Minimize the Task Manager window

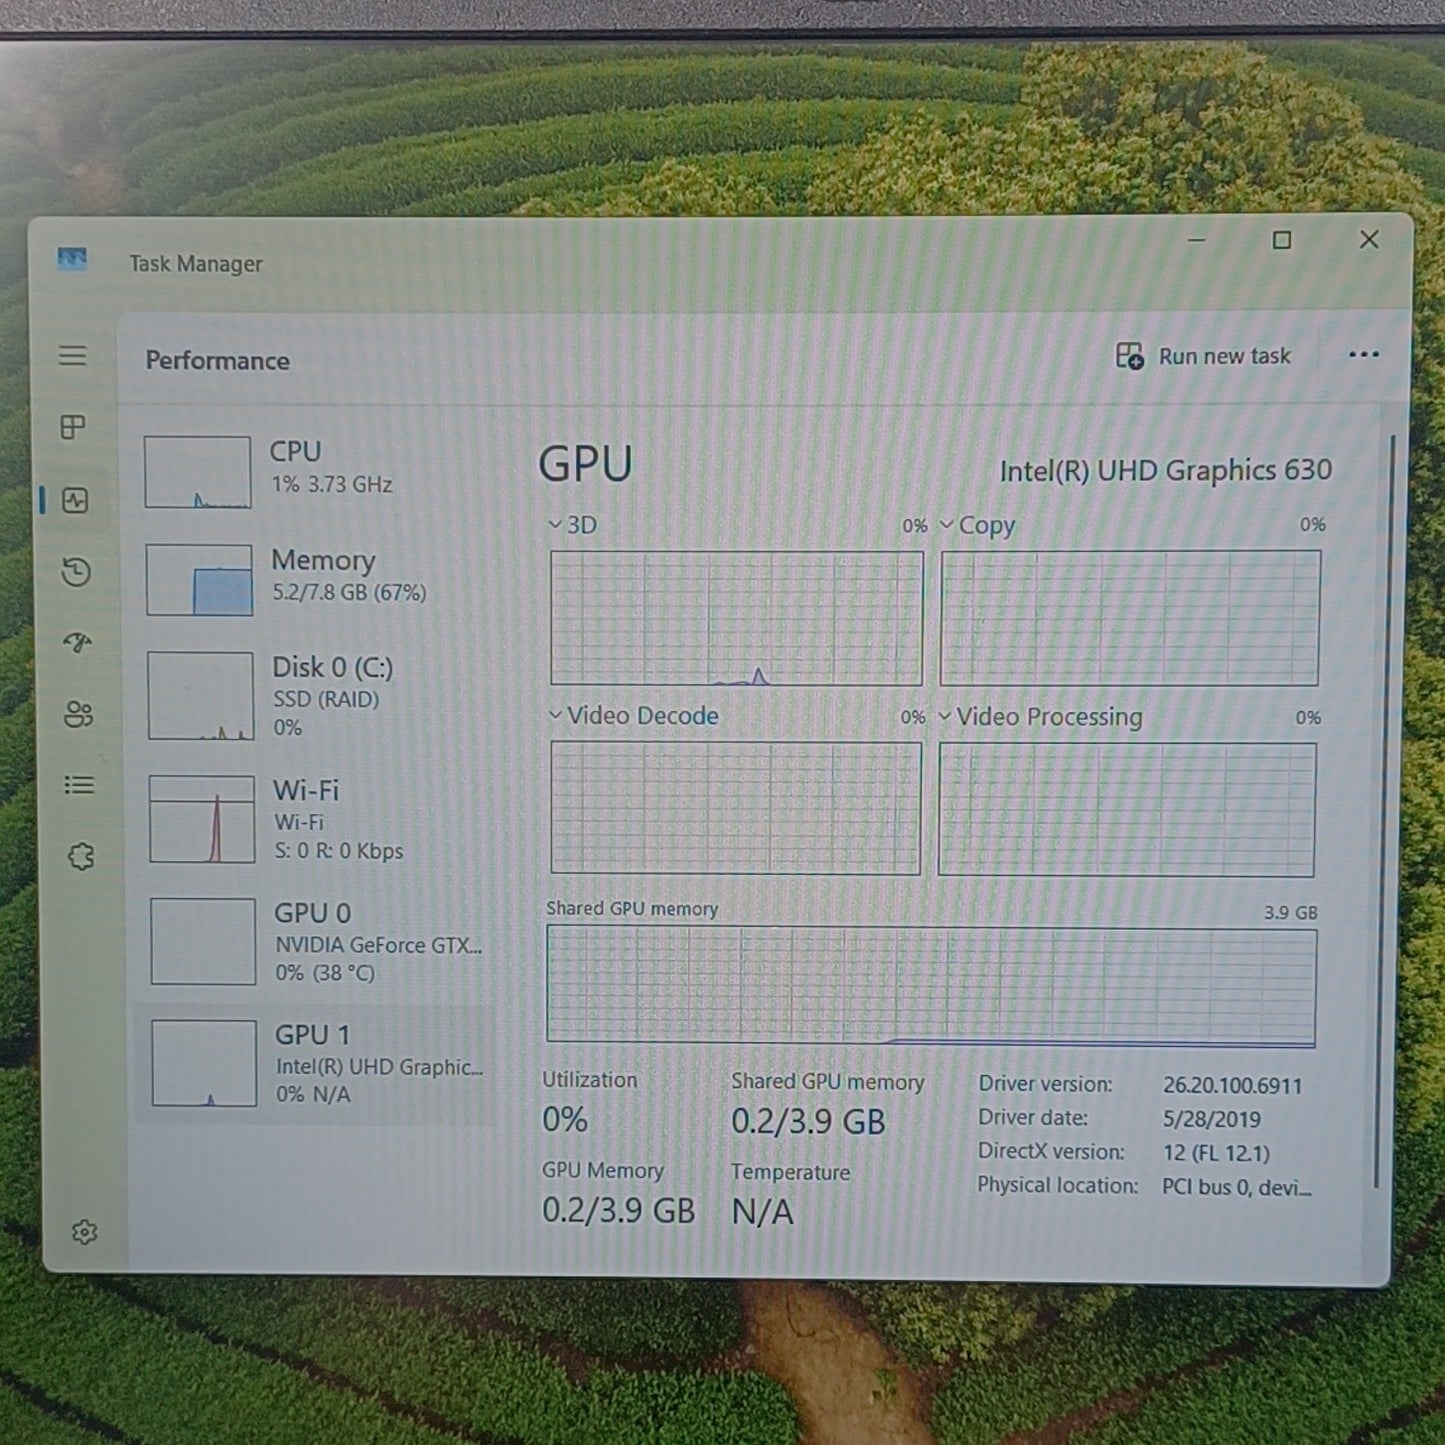pyautogui.click(x=1196, y=240)
